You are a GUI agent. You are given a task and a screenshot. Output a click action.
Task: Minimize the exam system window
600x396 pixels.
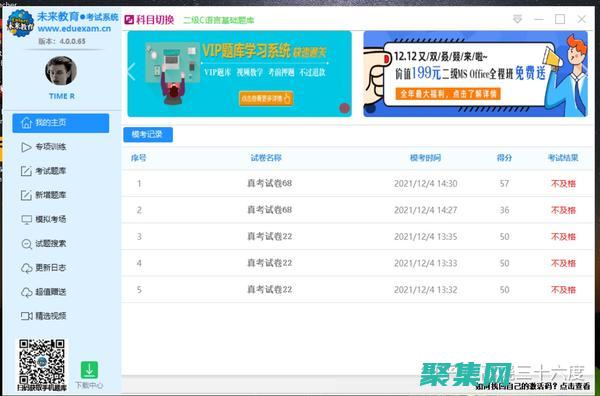click(x=539, y=19)
